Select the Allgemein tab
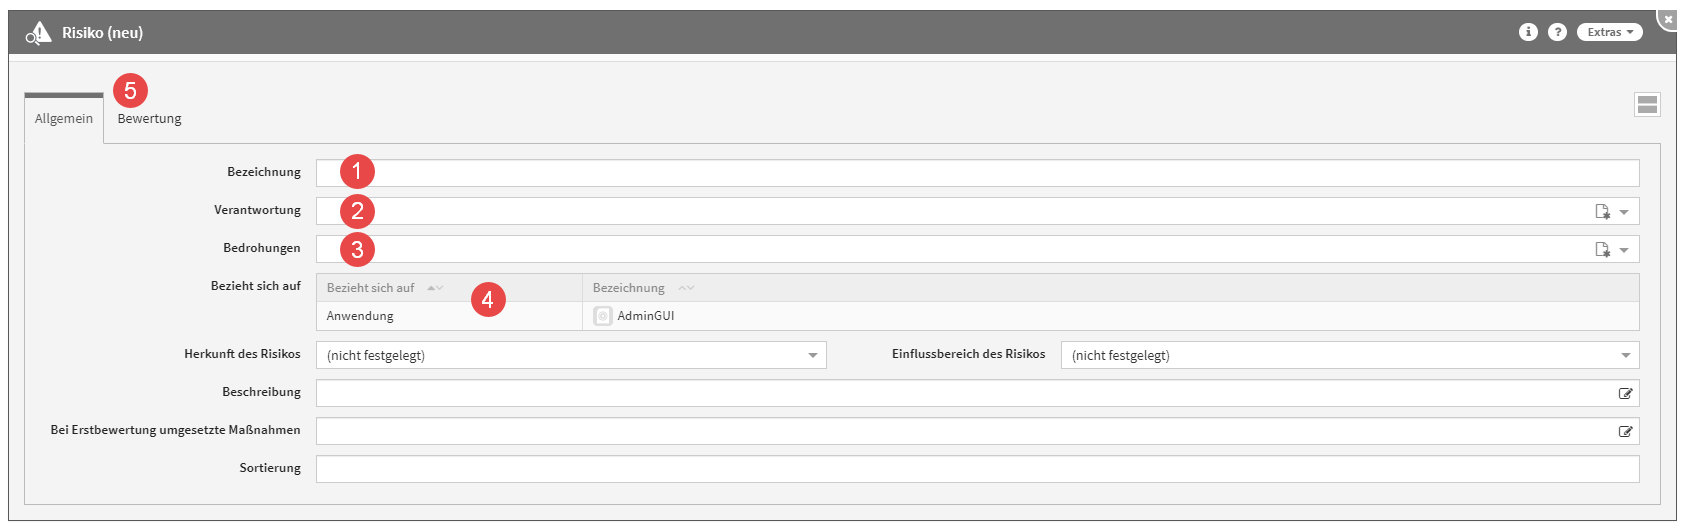1687x532 pixels. tap(64, 119)
